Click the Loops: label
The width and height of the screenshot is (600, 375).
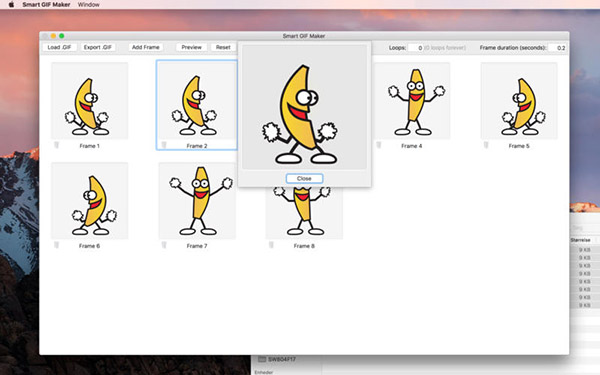(397, 48)
